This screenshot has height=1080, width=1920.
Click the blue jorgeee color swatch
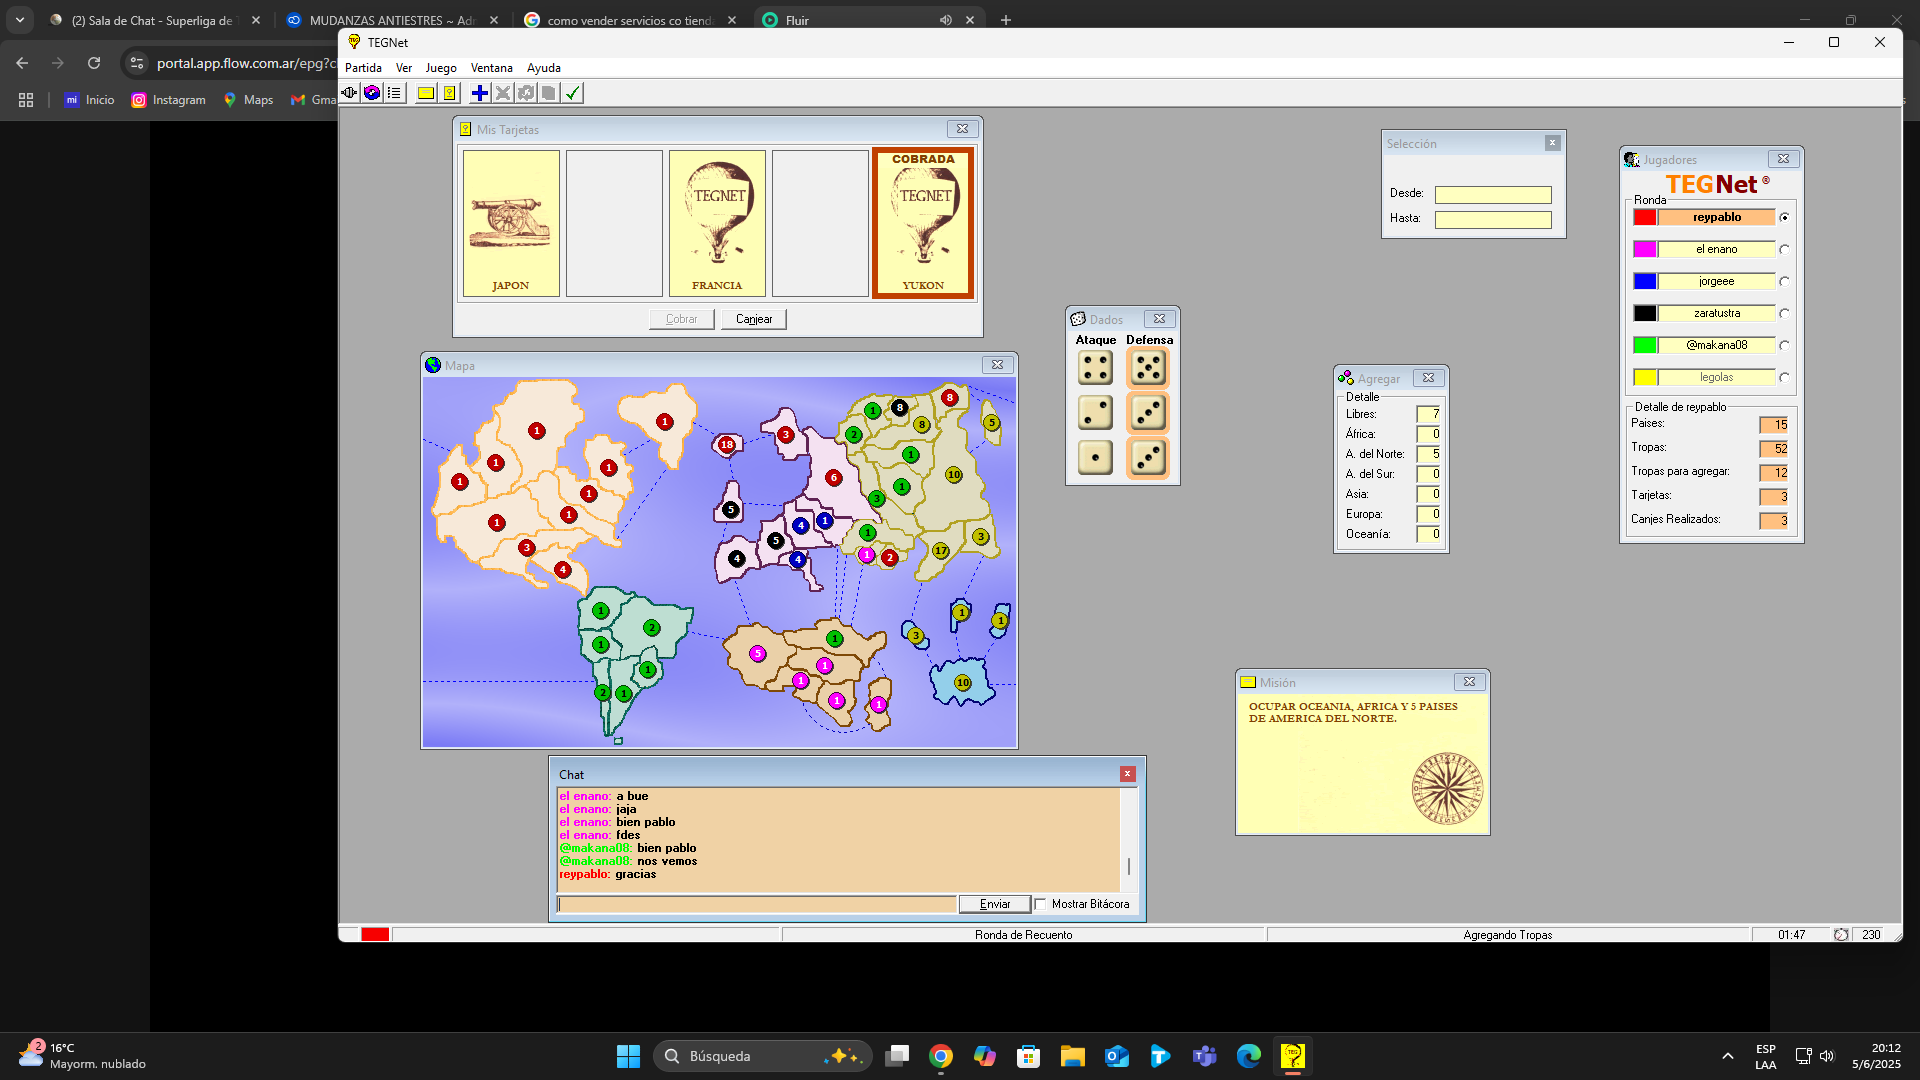pyautogui.click(x=1645, y=281)
